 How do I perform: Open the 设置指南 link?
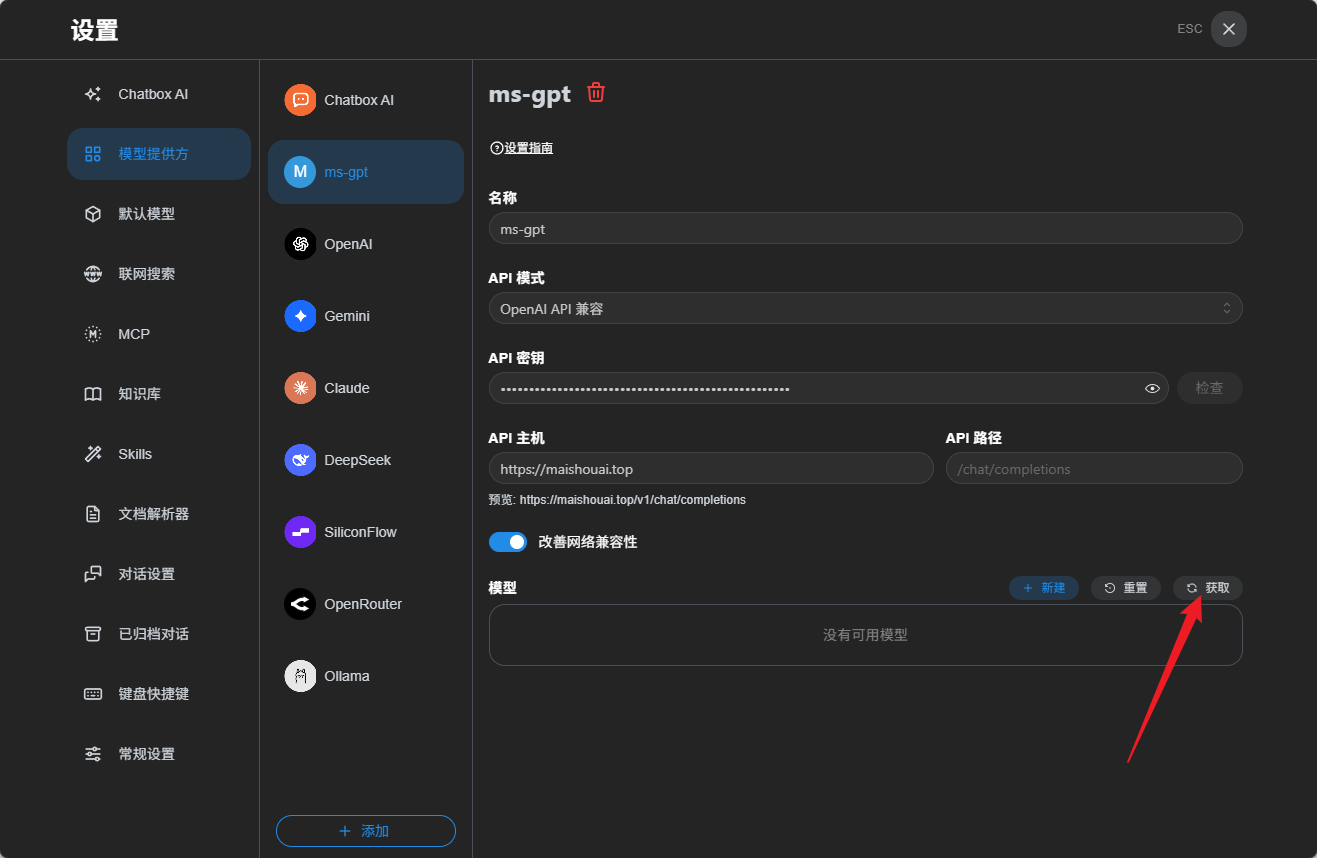click(x=528, y=148)
